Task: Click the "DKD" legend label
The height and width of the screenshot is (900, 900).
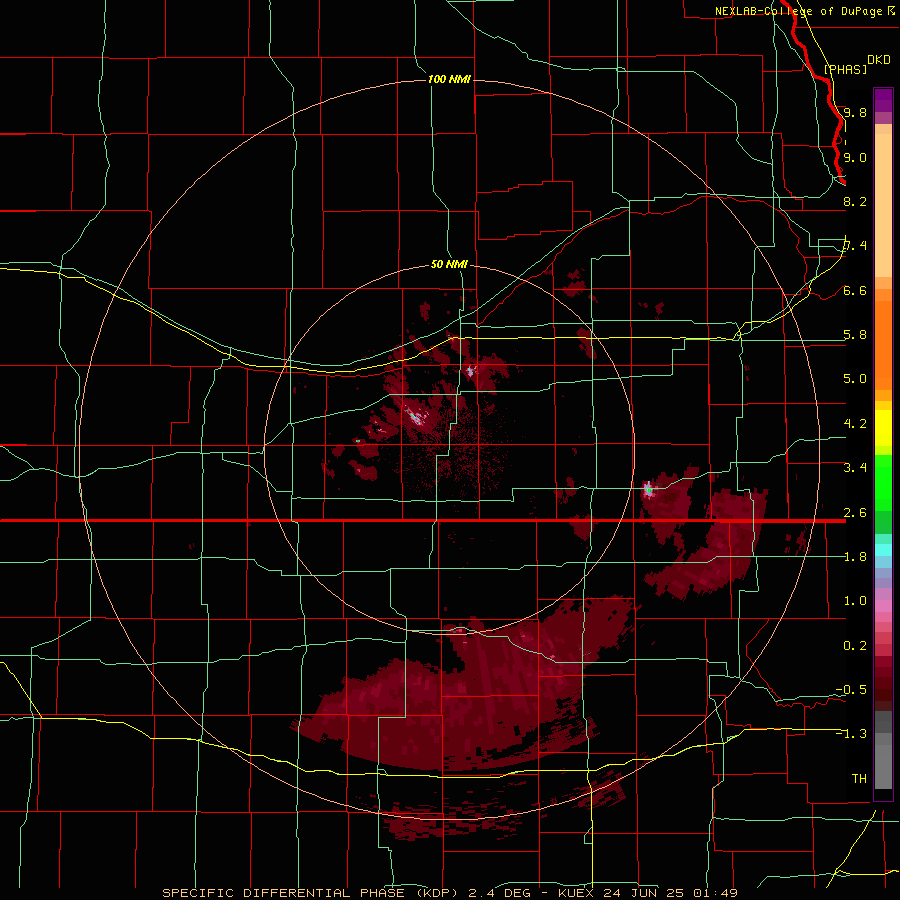Action: pos(878,60)
